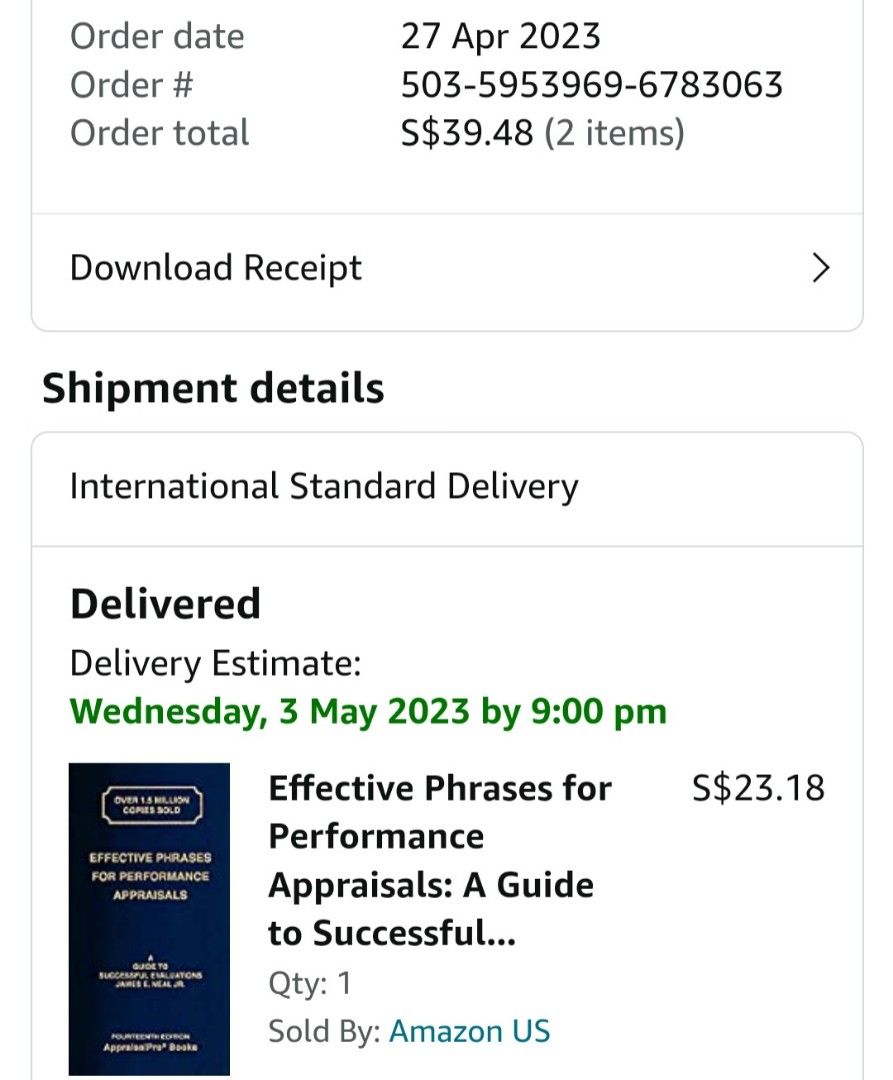Tap the Order date label
893x1080 pixels.
click(x=157, y=37)
